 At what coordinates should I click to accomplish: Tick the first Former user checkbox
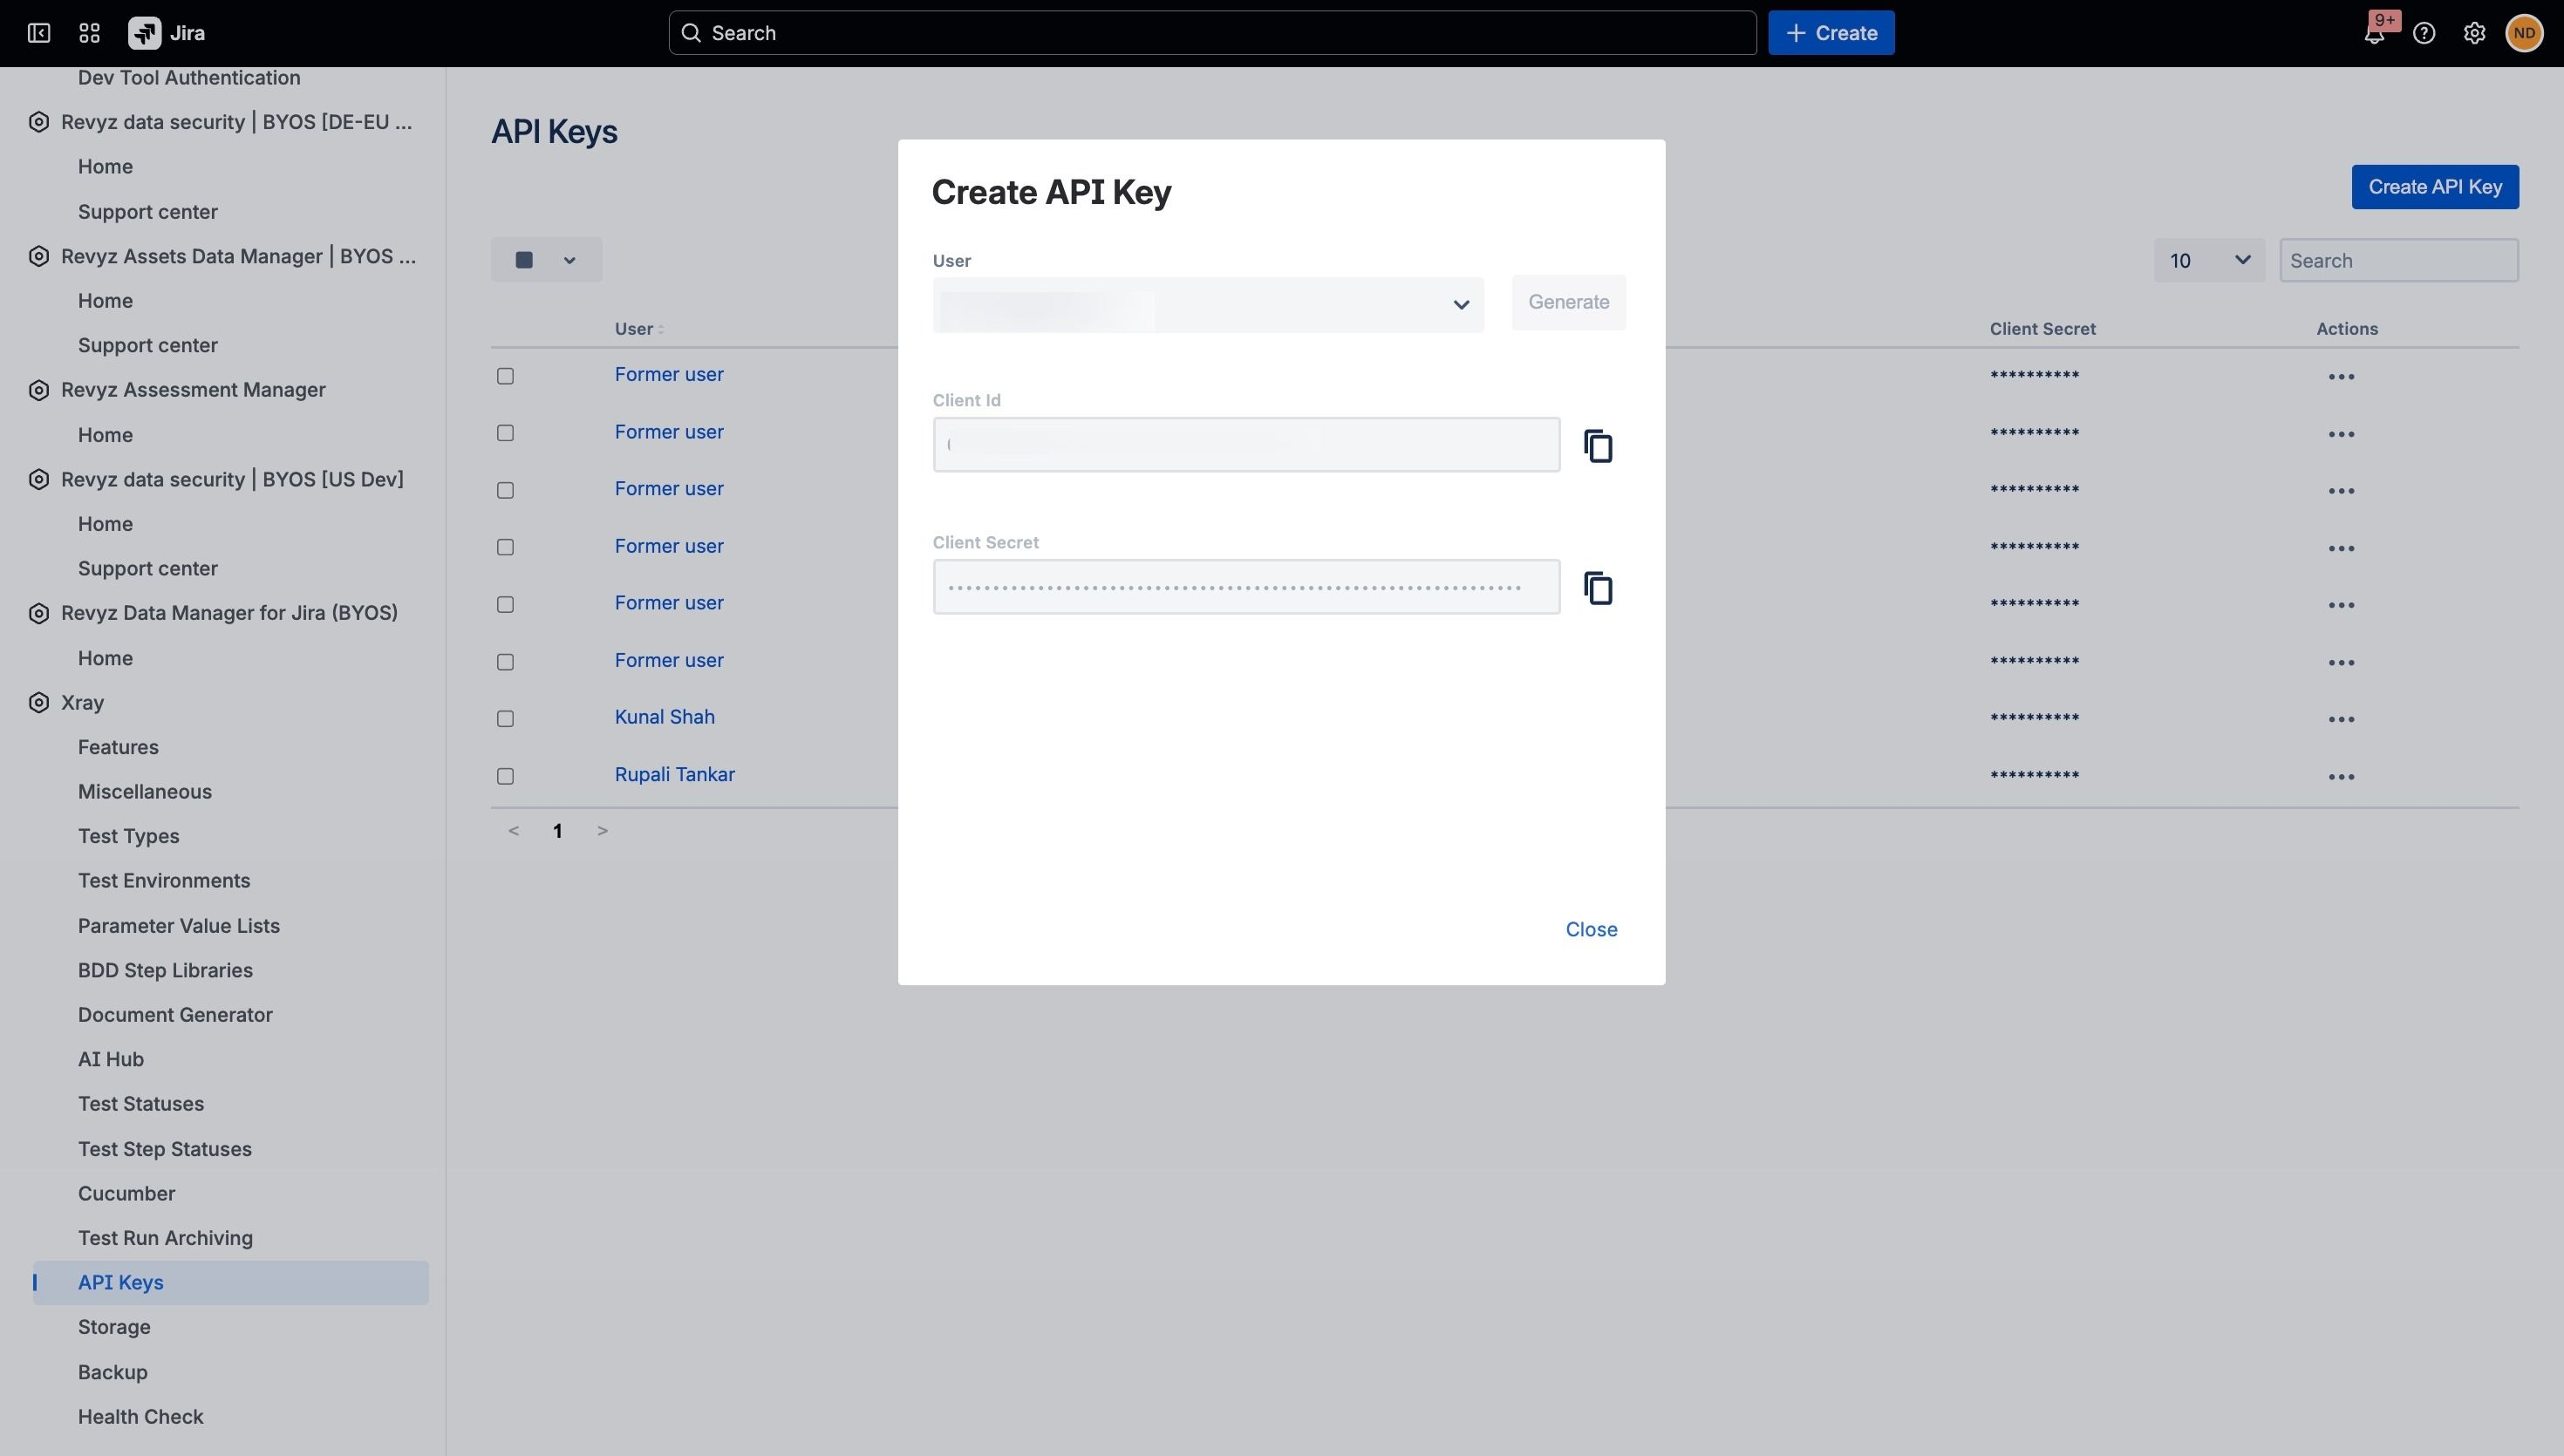pyautogui.click(x=505, y=376)
